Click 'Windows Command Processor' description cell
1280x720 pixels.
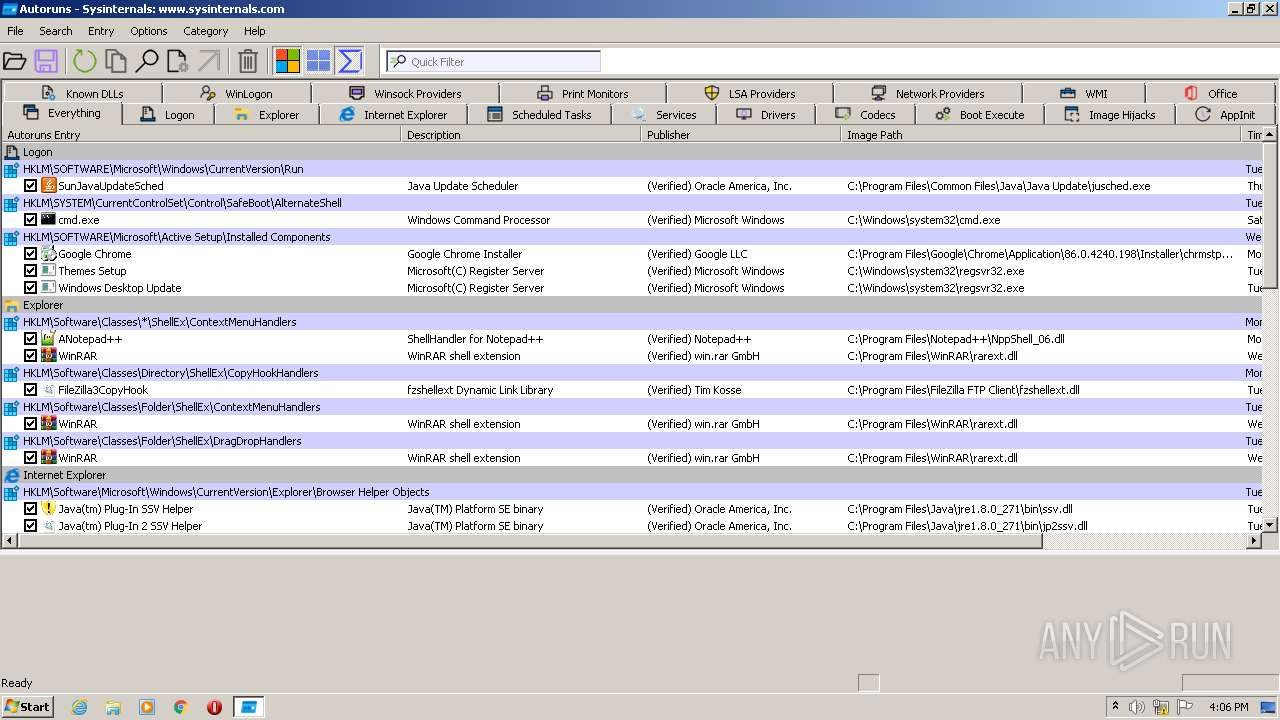(x=478, y=220)
